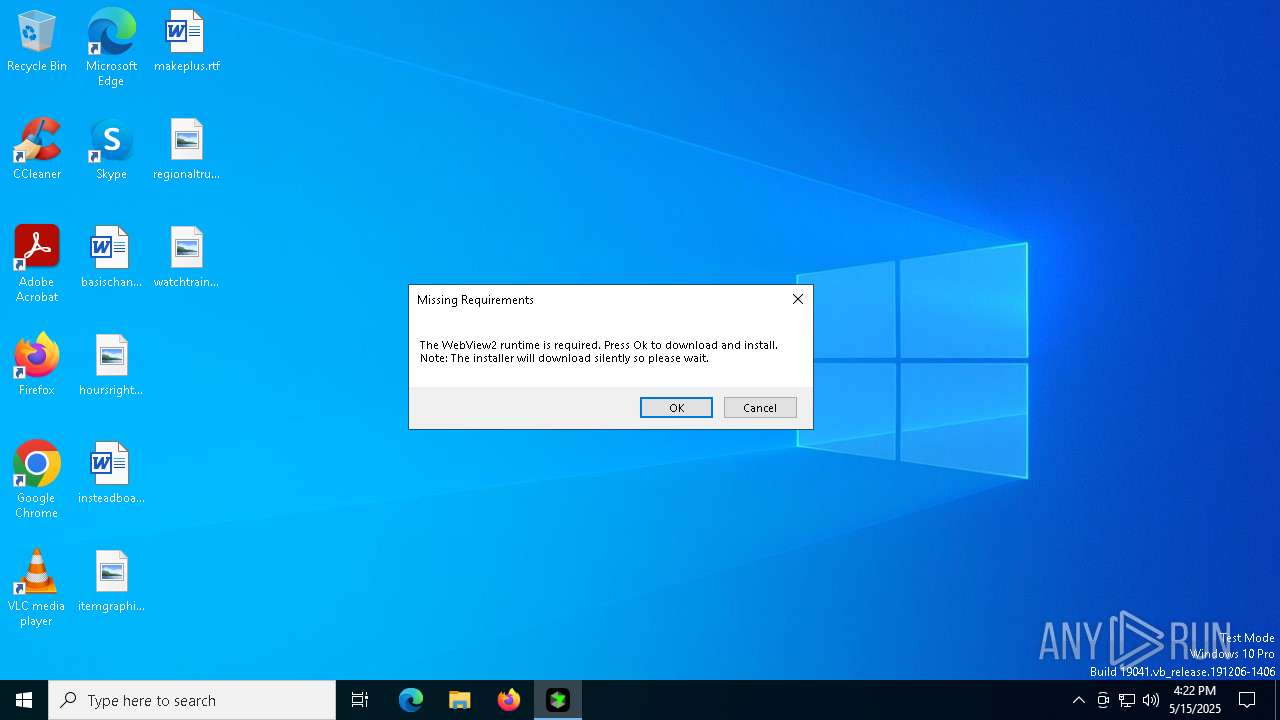
Task: Open File Explorer from the taskbar
Action: [460, 700]
